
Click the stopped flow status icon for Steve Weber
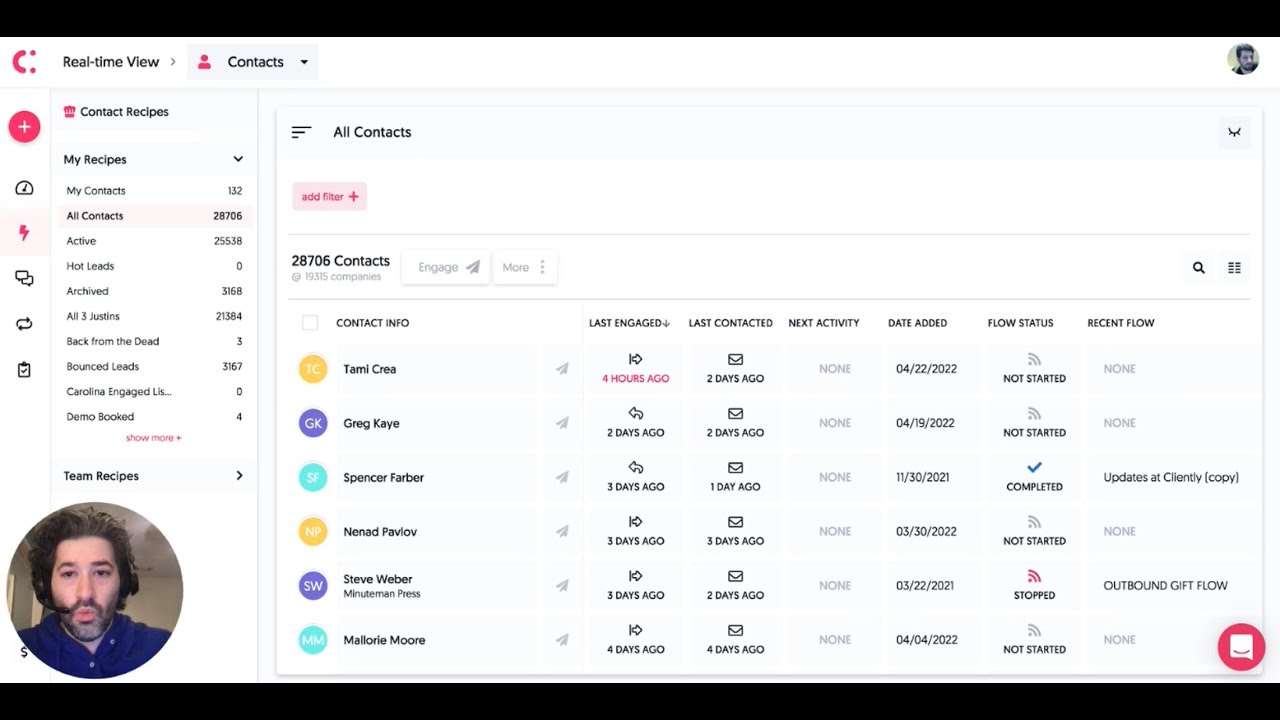click(x=1034, y=576)
